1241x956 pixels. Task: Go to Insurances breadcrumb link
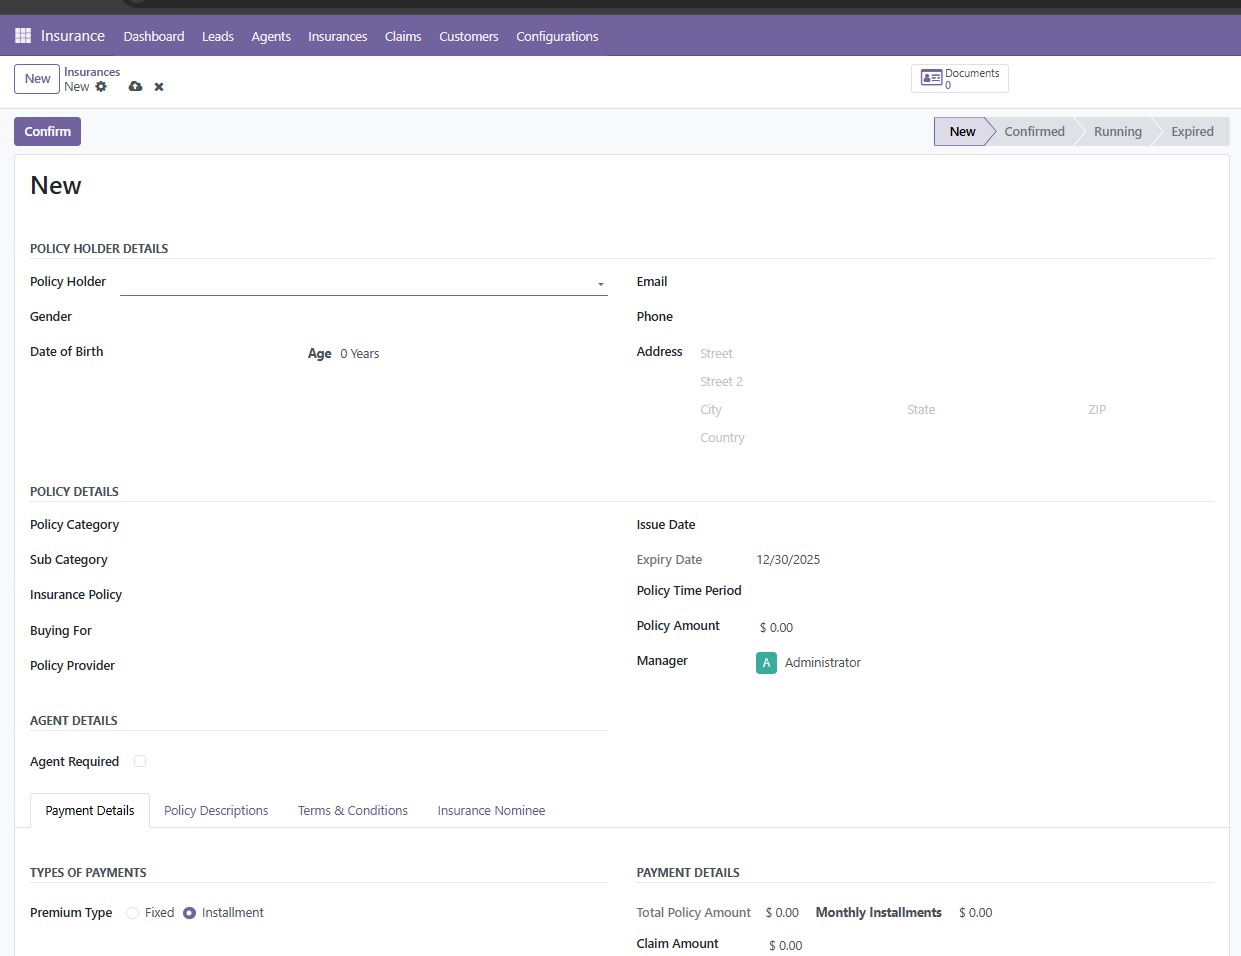tap(92, 72)
